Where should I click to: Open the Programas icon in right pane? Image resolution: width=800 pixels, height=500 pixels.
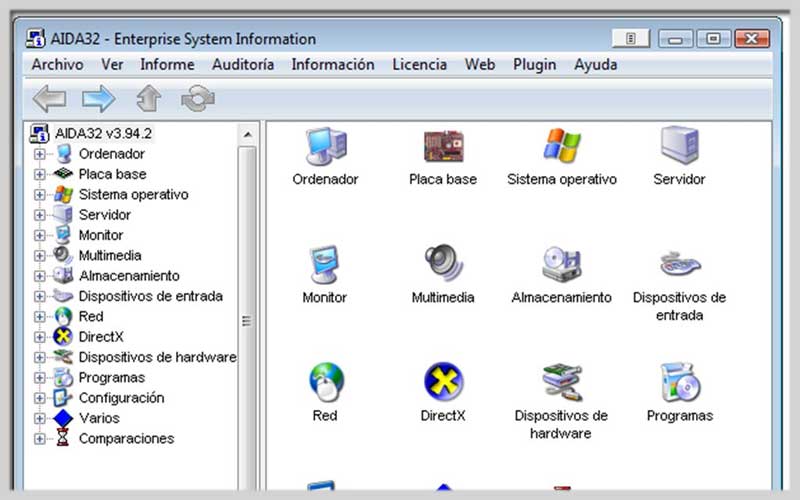tap(680, 382)
